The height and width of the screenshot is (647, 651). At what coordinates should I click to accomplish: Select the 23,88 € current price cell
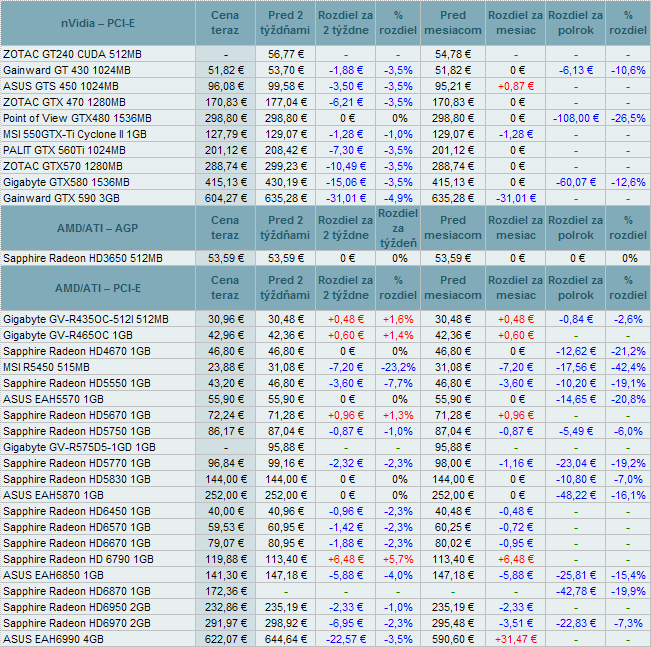225,368
